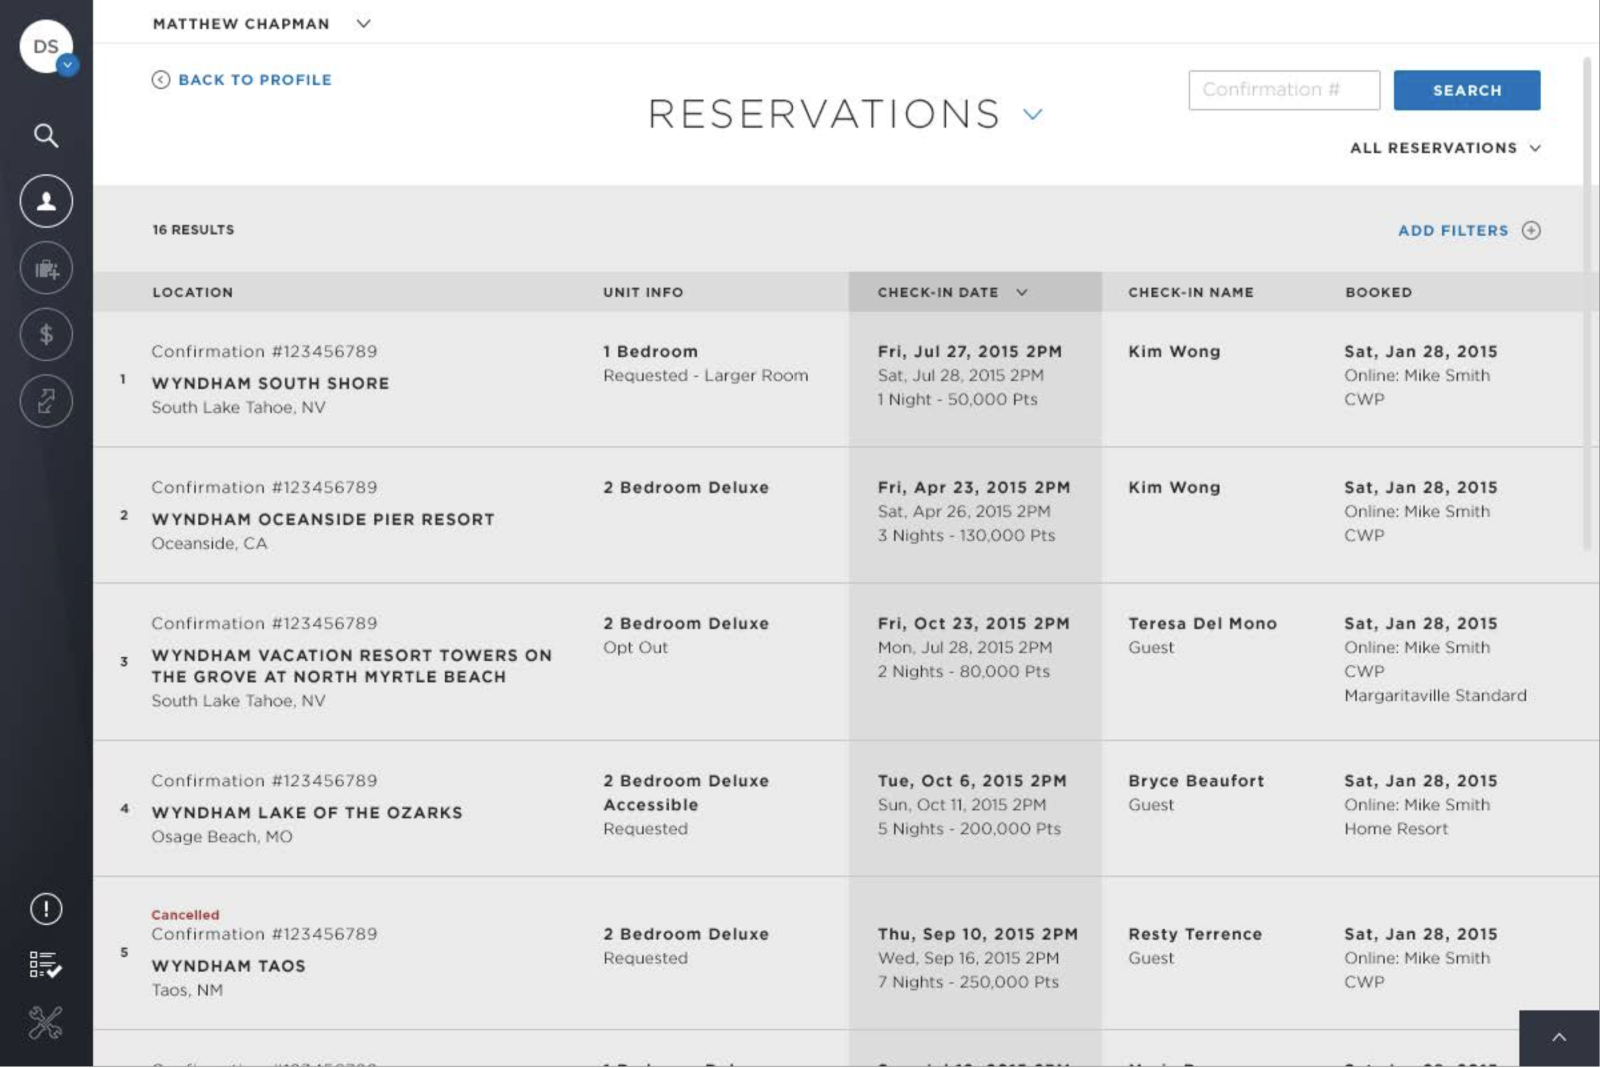This screenshot has width=1600, height=1068.
Task: Click the add-booking briefcase icon
Action: pos(45,267)
